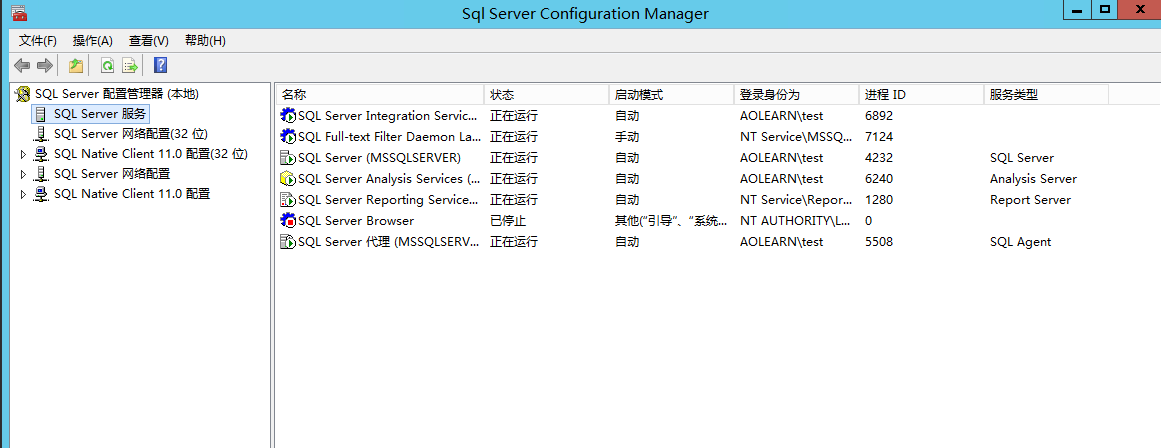Viewport: 1161px width, 448px height.
Task: Open Help via the question mark icon
Action: (160, 66)
